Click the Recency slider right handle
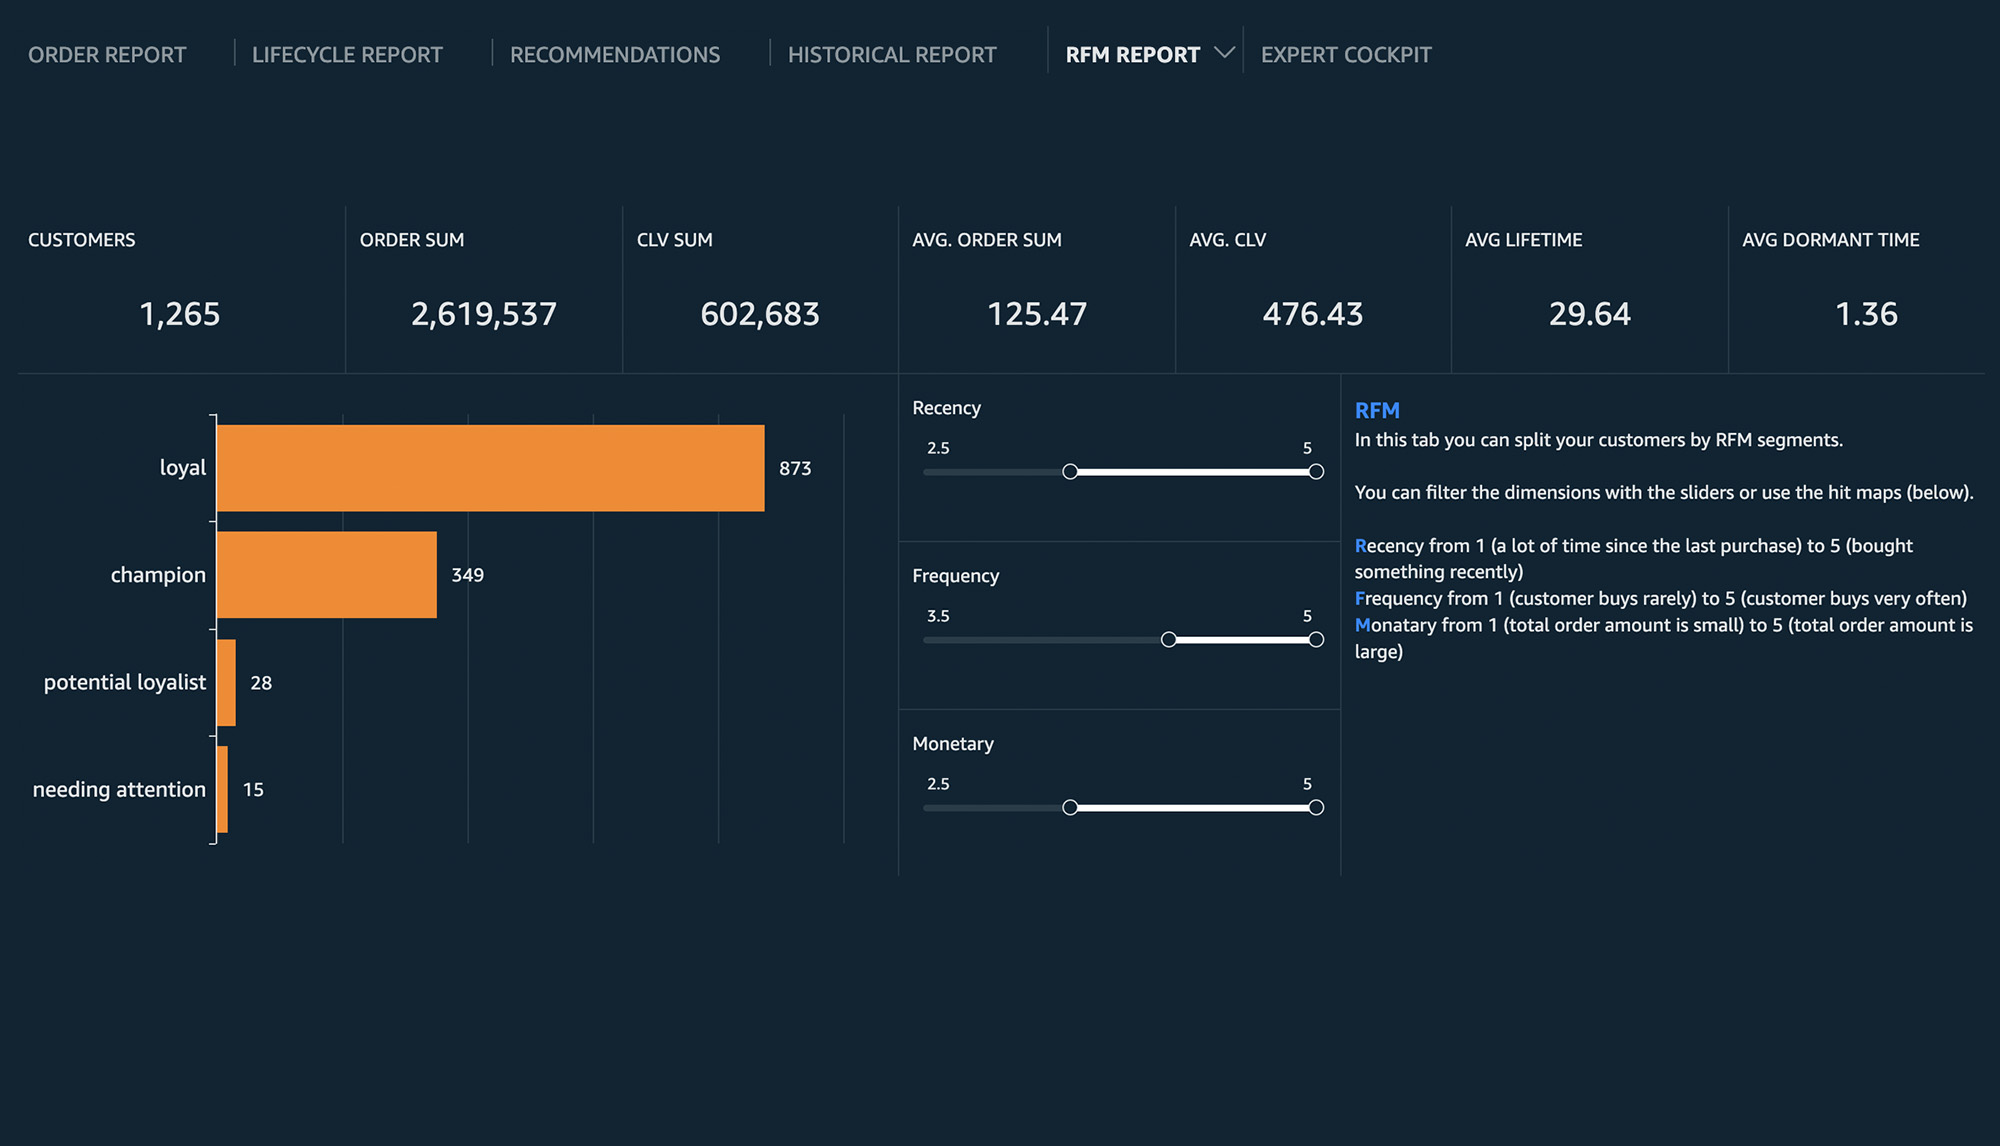The image size is (2000, 1146). (x=1316, y=471)
